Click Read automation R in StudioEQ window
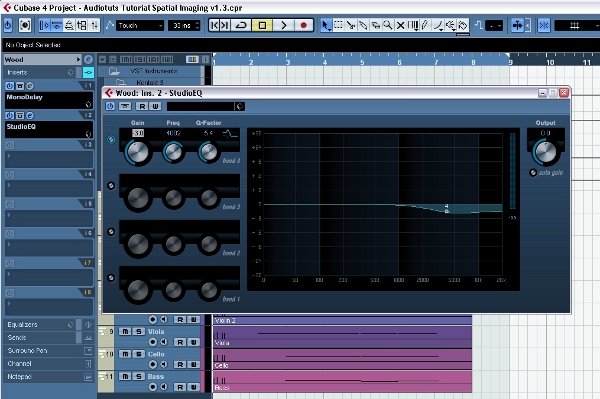Screen dimensions: 600x399 coord(142,106)
